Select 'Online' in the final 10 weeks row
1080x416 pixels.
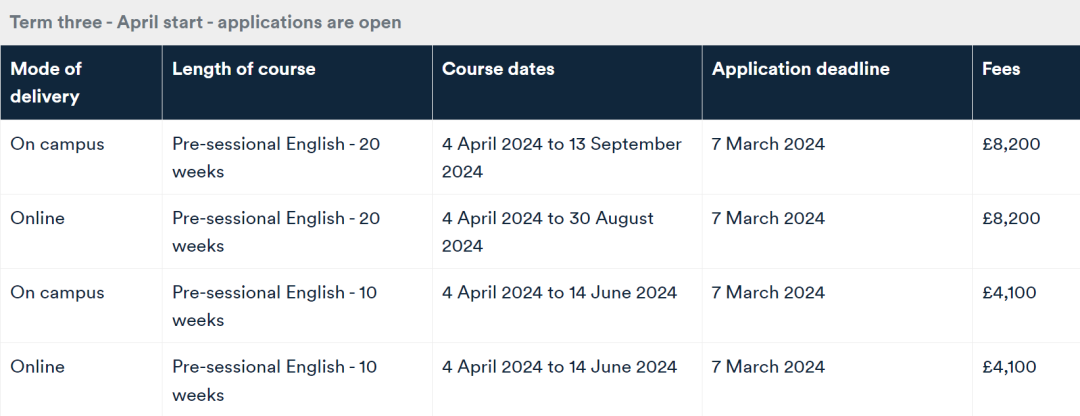37,366
